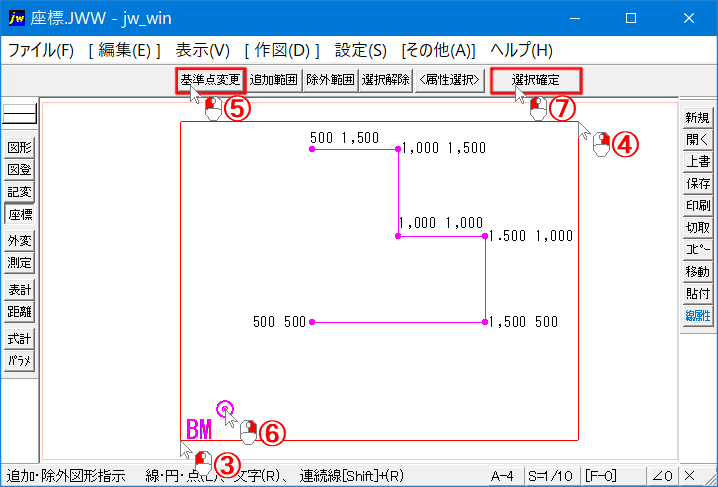Select the 表計 tool in left toolbar
The width and height of the screenshot is (718, 487).
19,290
